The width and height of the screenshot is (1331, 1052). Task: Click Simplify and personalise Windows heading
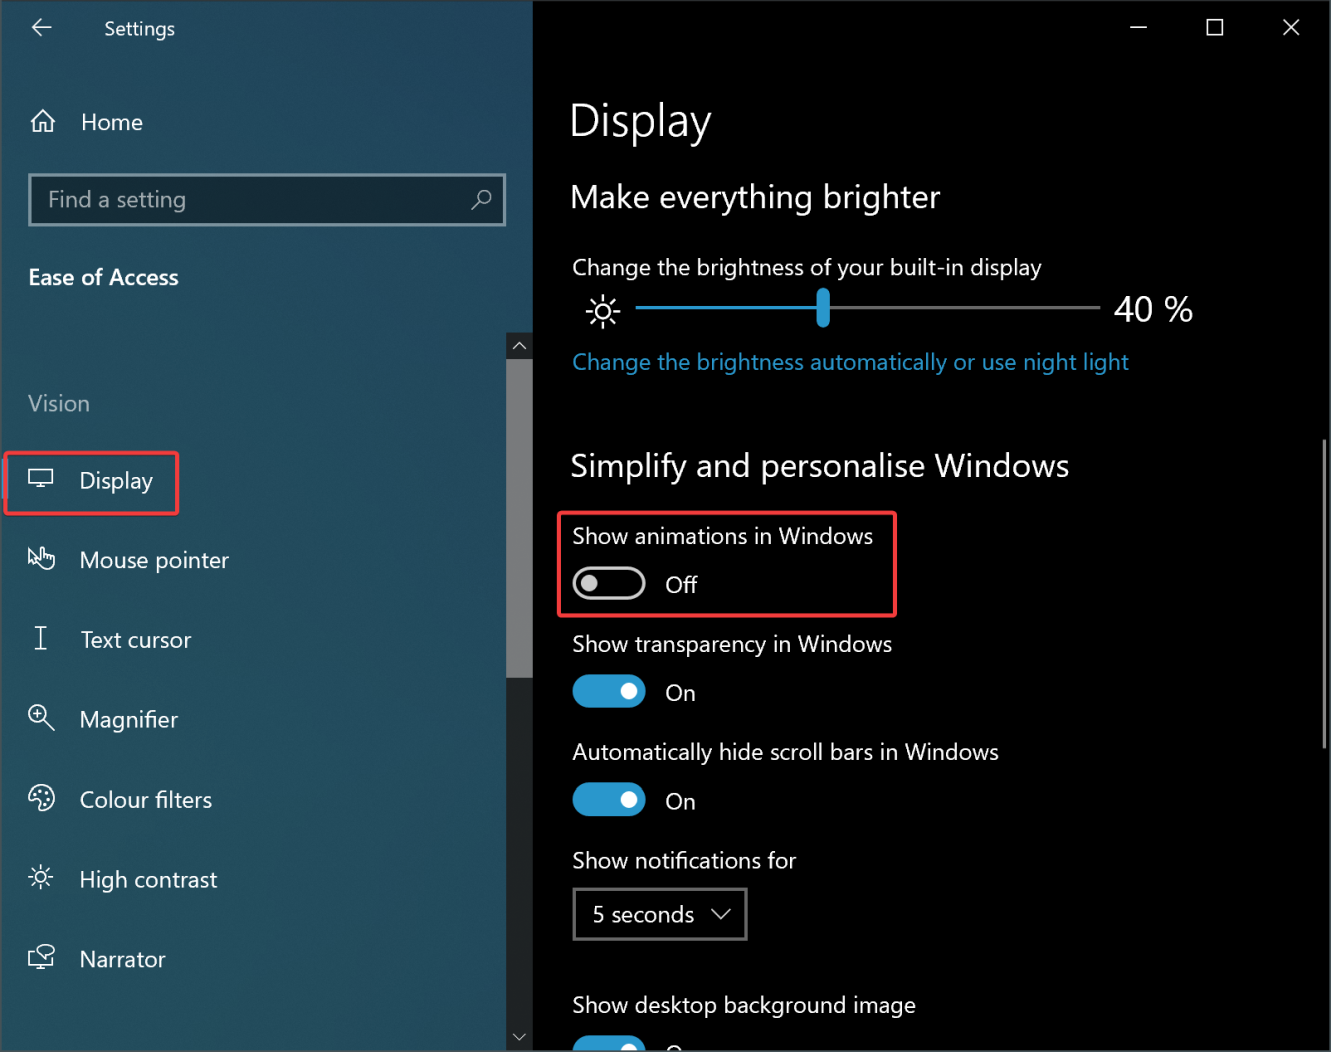[820, 466]
